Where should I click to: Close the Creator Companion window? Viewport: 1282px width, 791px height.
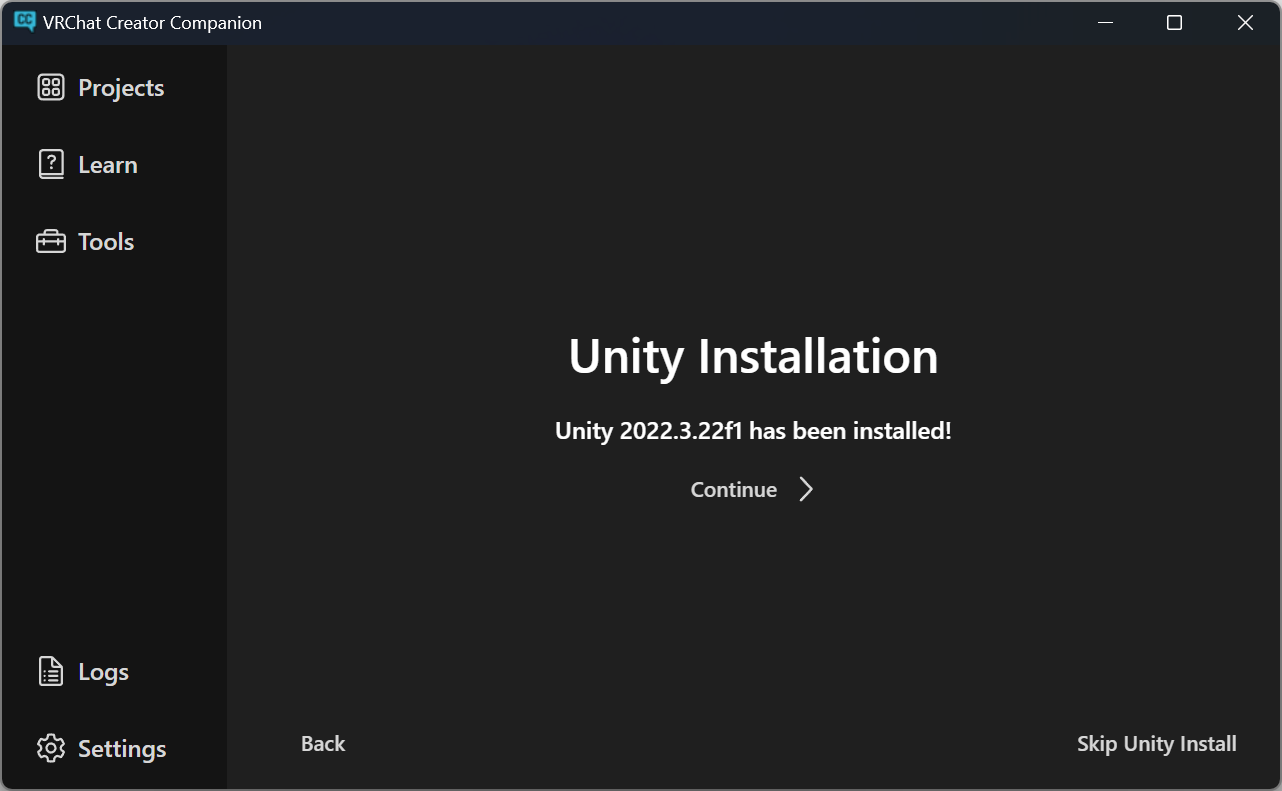pos(1245,22)
